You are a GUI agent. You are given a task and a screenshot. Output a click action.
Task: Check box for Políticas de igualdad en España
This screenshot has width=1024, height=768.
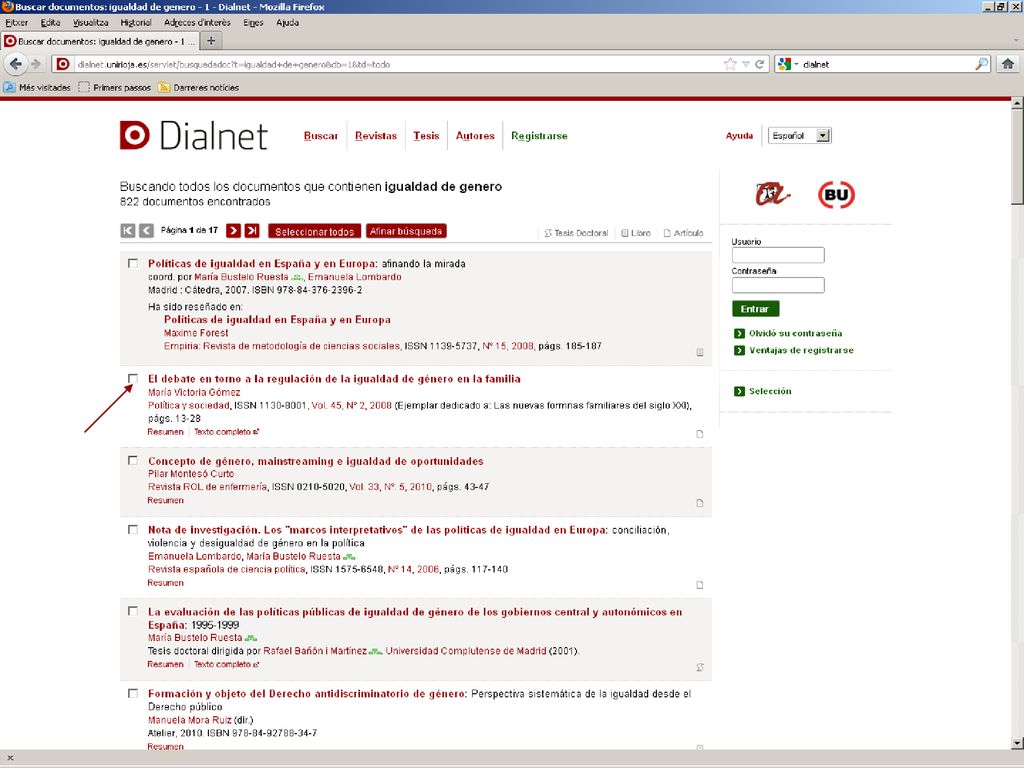coord(133,263)
